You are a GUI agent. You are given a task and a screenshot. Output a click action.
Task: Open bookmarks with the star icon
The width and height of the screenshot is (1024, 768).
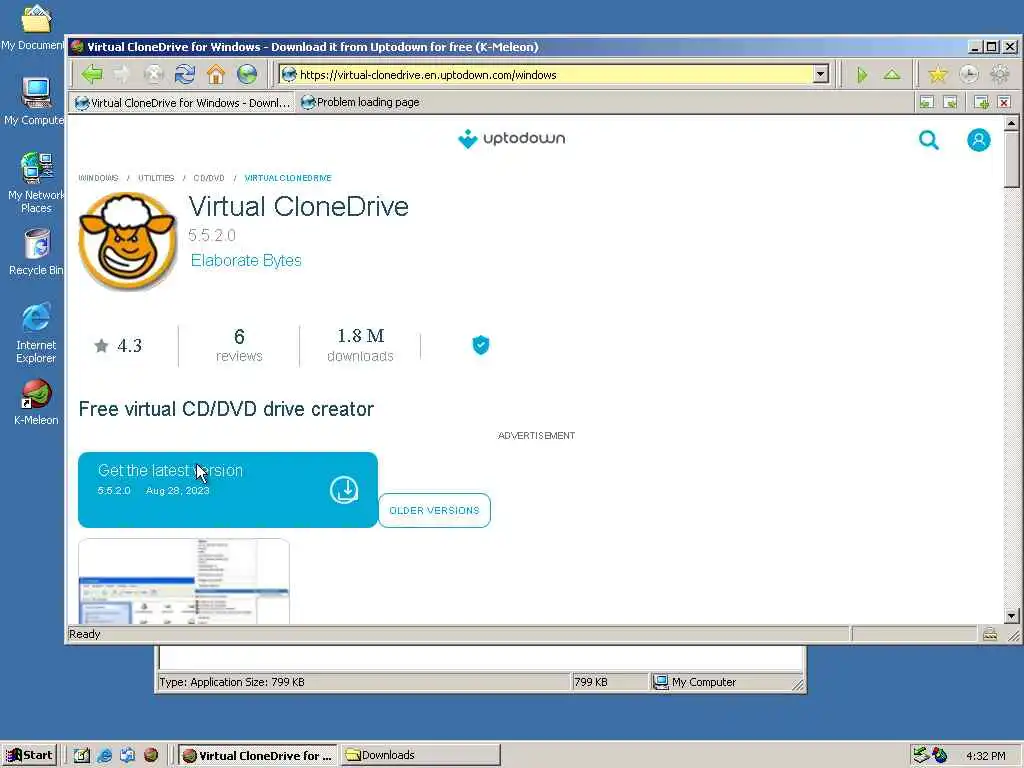(x=938, y=74)
